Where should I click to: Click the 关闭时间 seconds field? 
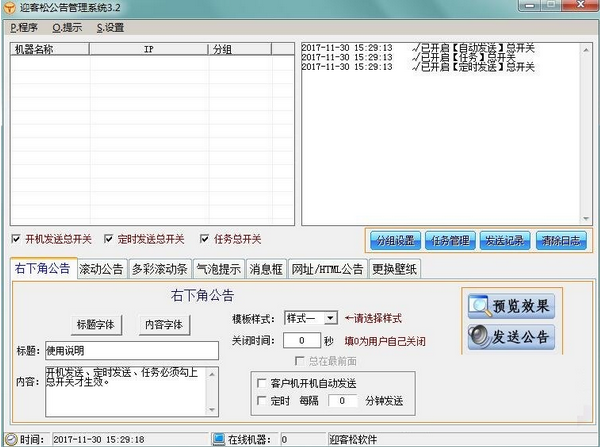coord(302,341)
